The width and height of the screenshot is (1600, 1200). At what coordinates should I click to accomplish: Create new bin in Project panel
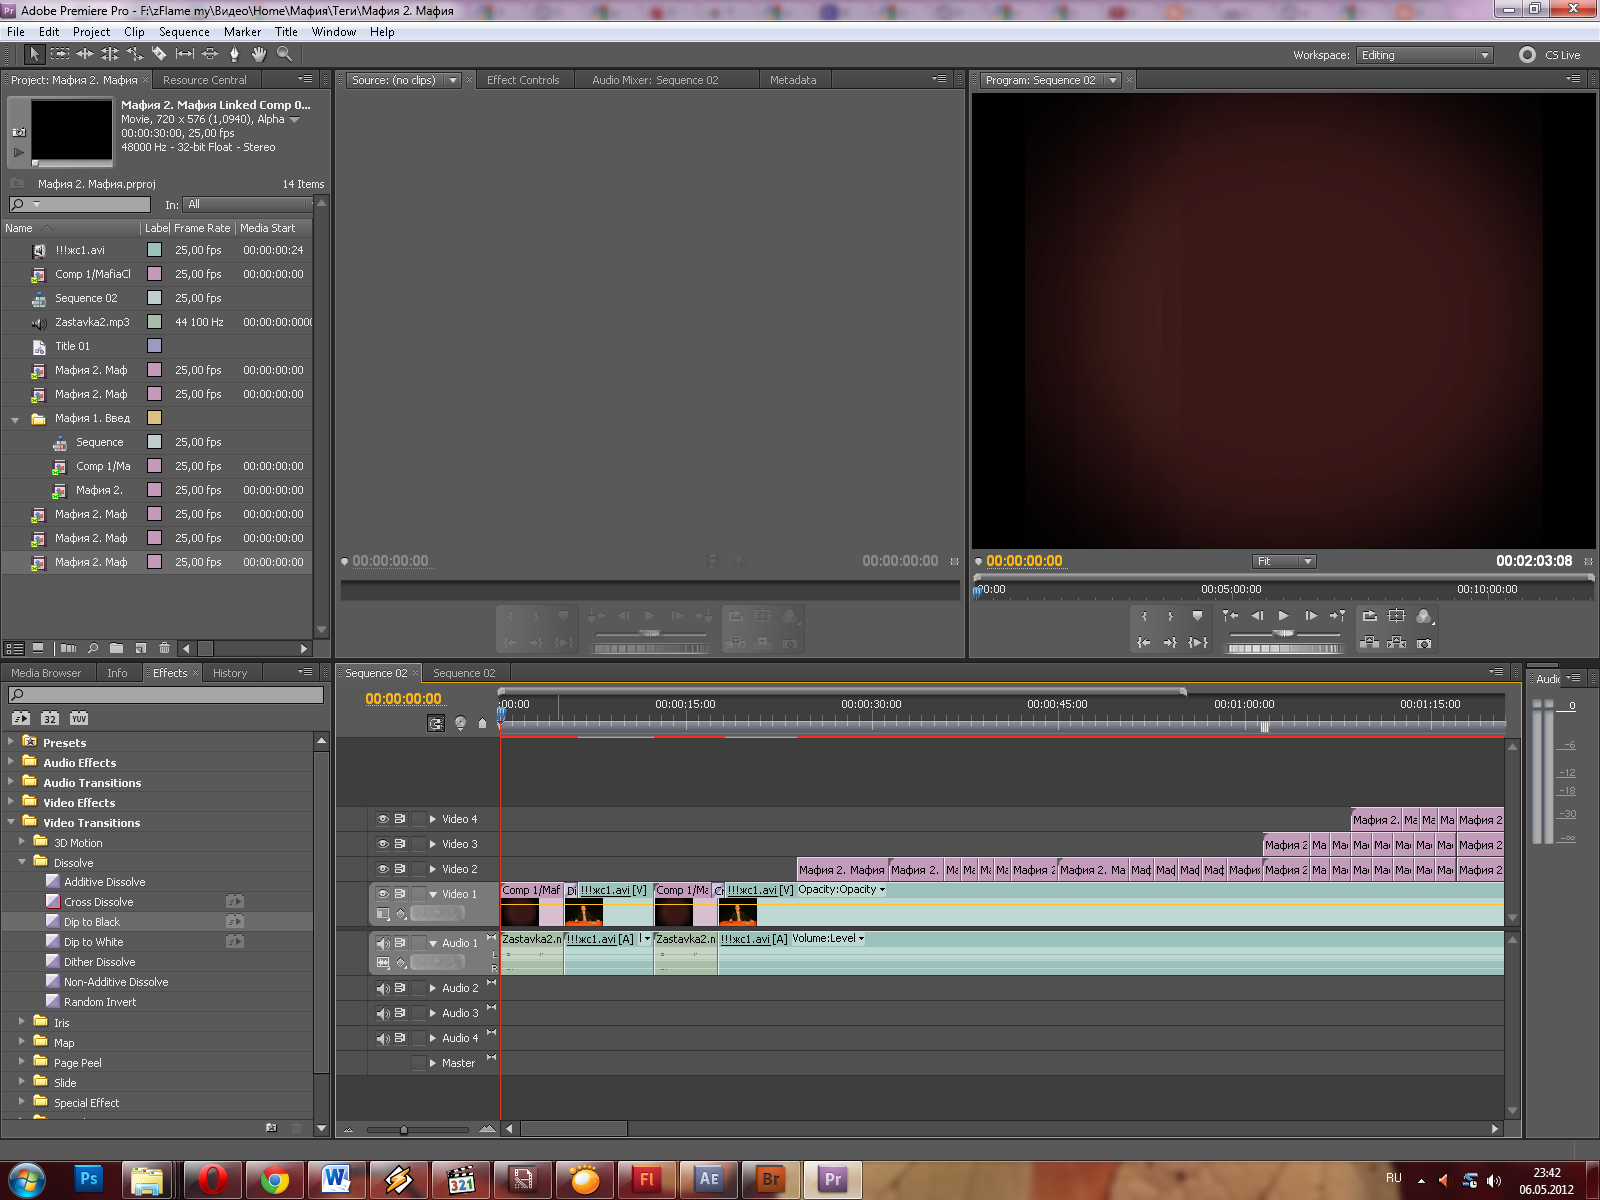pyautogui.click(x=116, y=648)
